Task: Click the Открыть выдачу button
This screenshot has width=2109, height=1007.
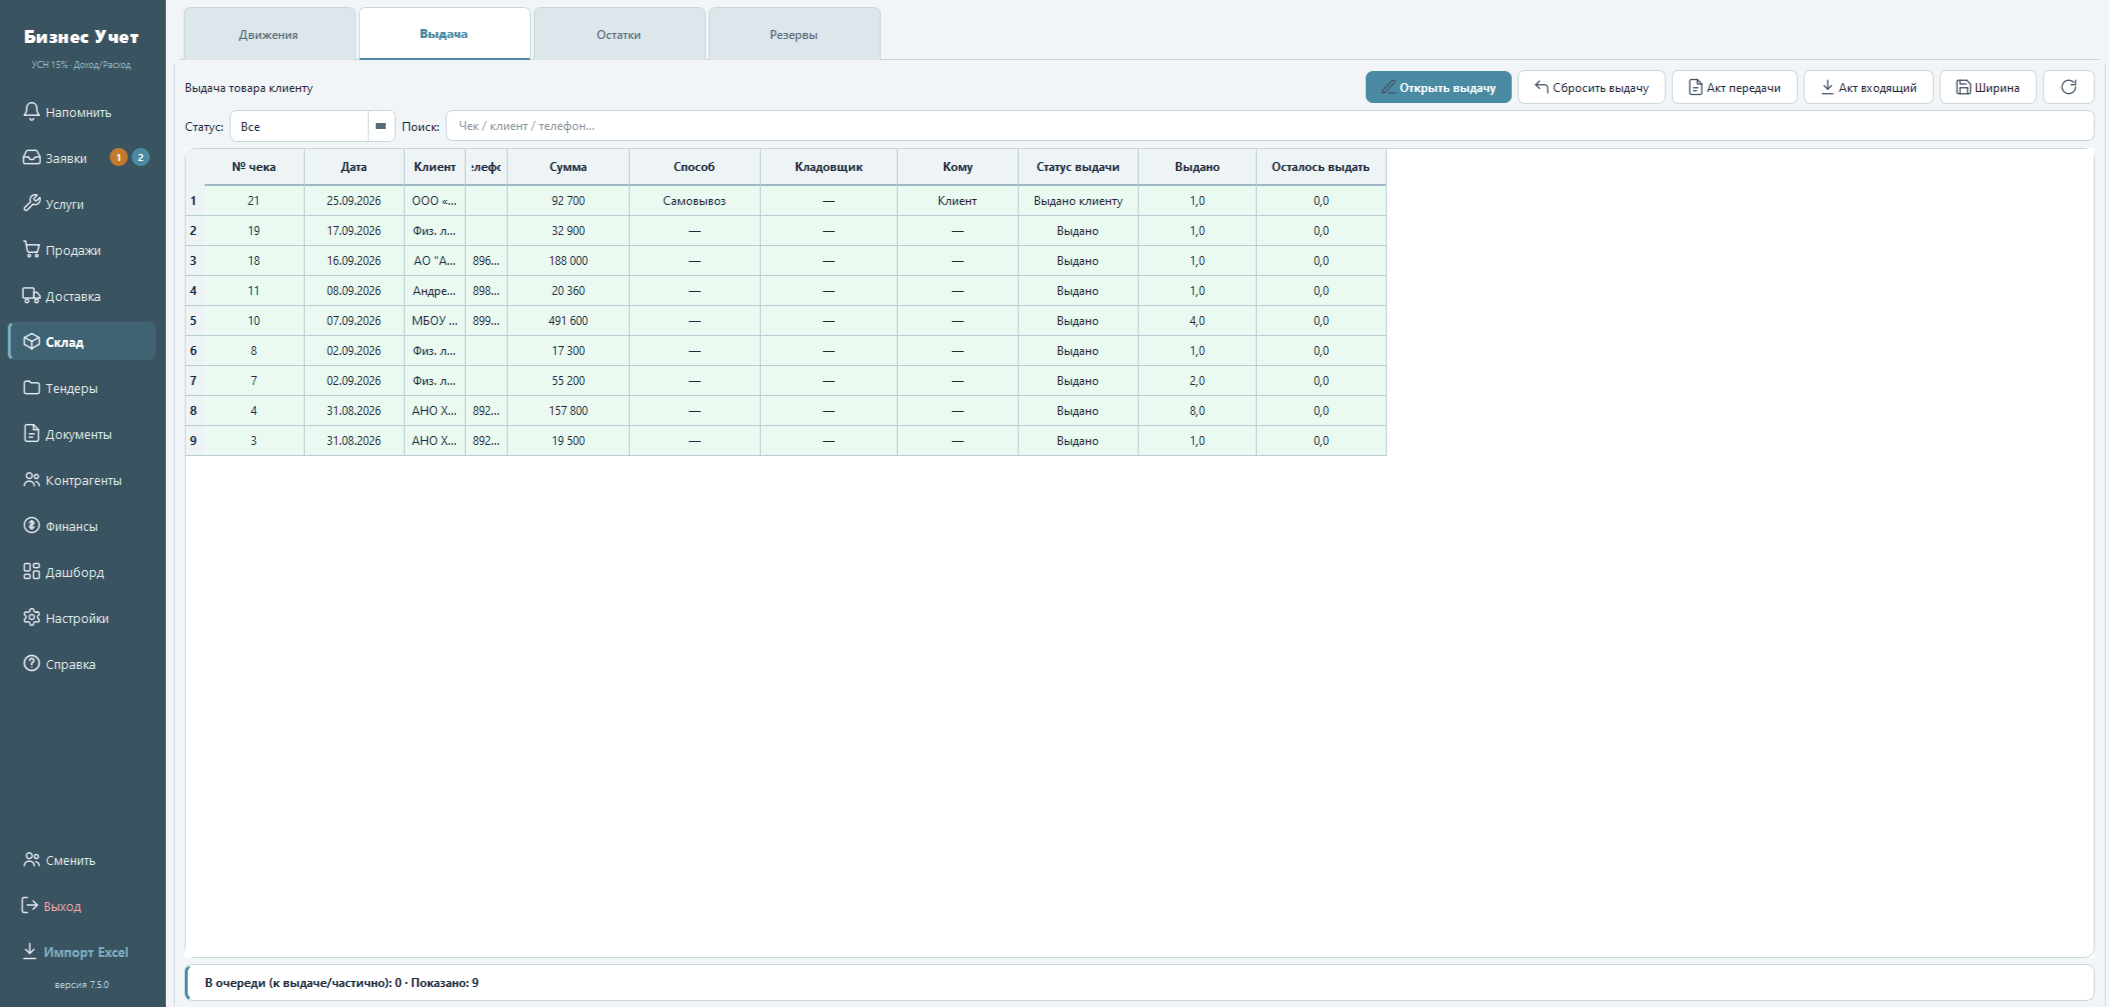Action: click(x=1438, y=87)
